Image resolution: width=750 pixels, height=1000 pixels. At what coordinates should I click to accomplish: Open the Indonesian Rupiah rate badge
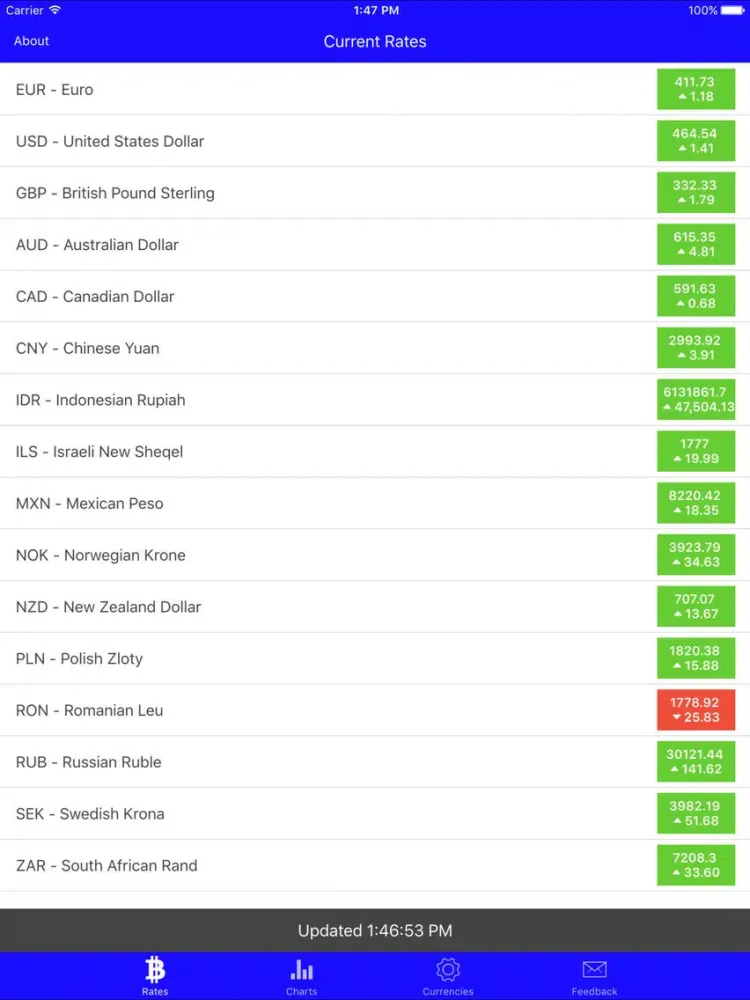[x=696, y=400]
